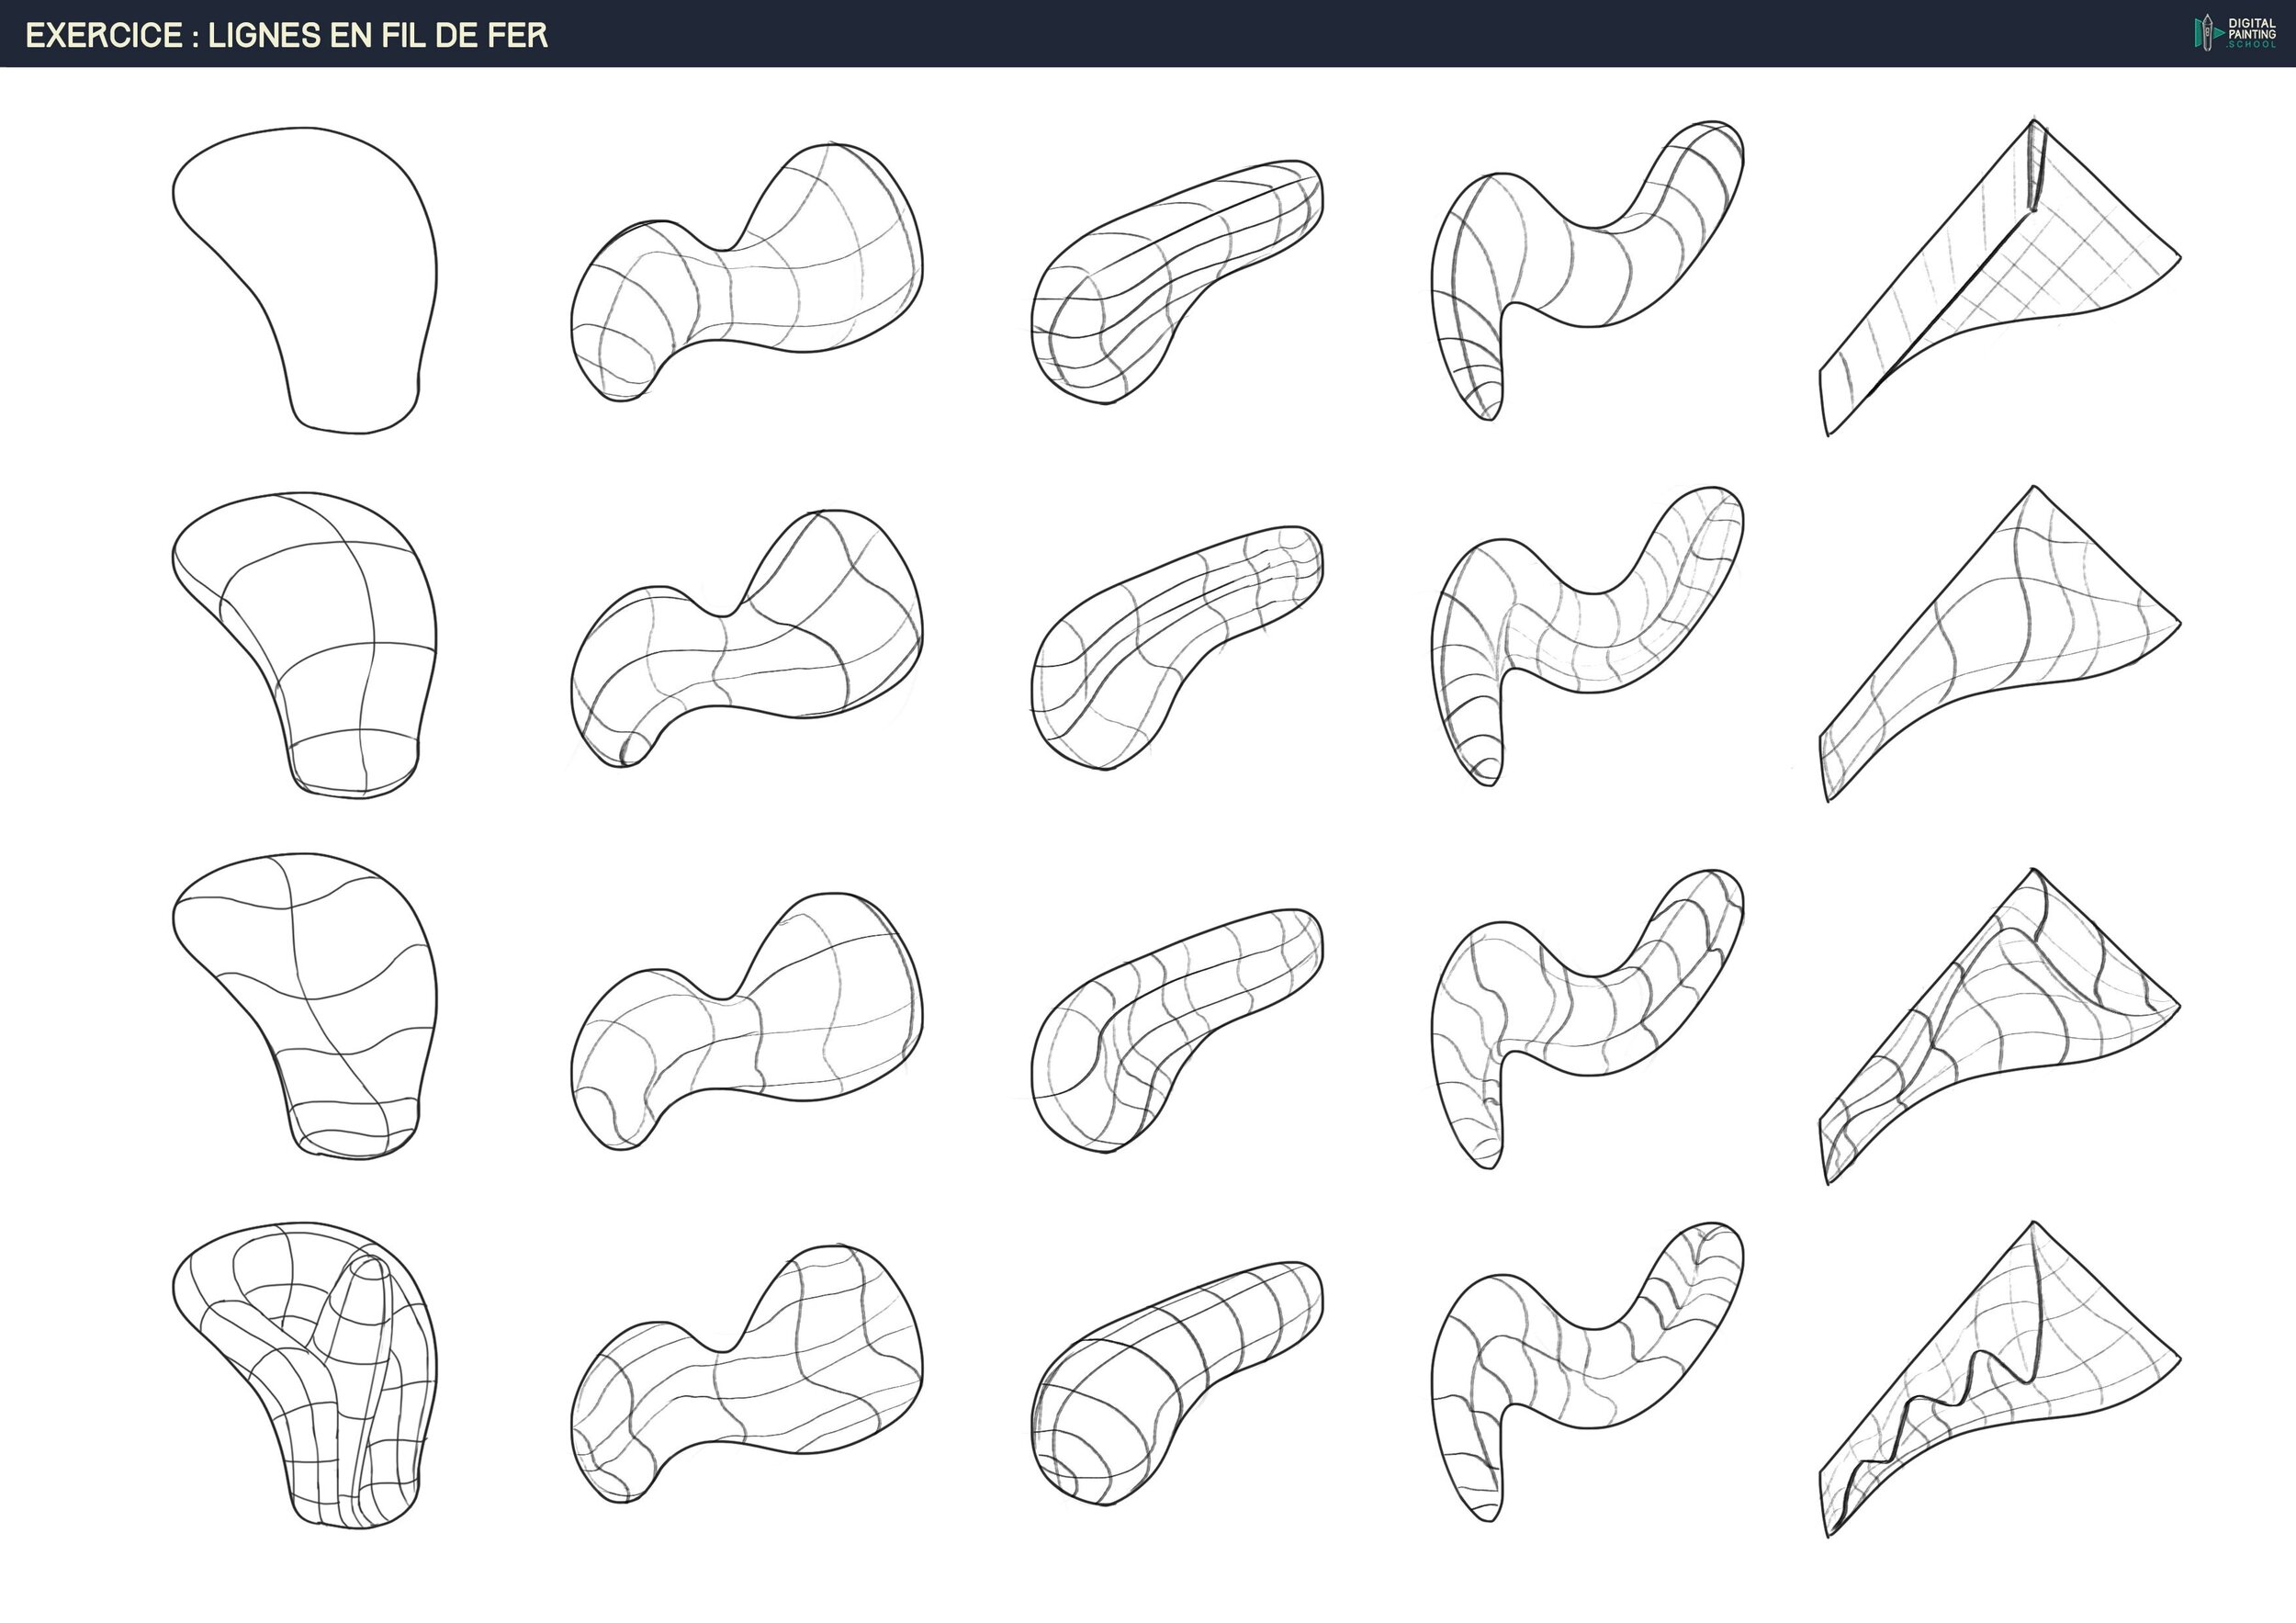Viewport: 2296px width, 1623px height.
Task: Click the Digital Painting School logo
Action: (x=2235, y=33)
